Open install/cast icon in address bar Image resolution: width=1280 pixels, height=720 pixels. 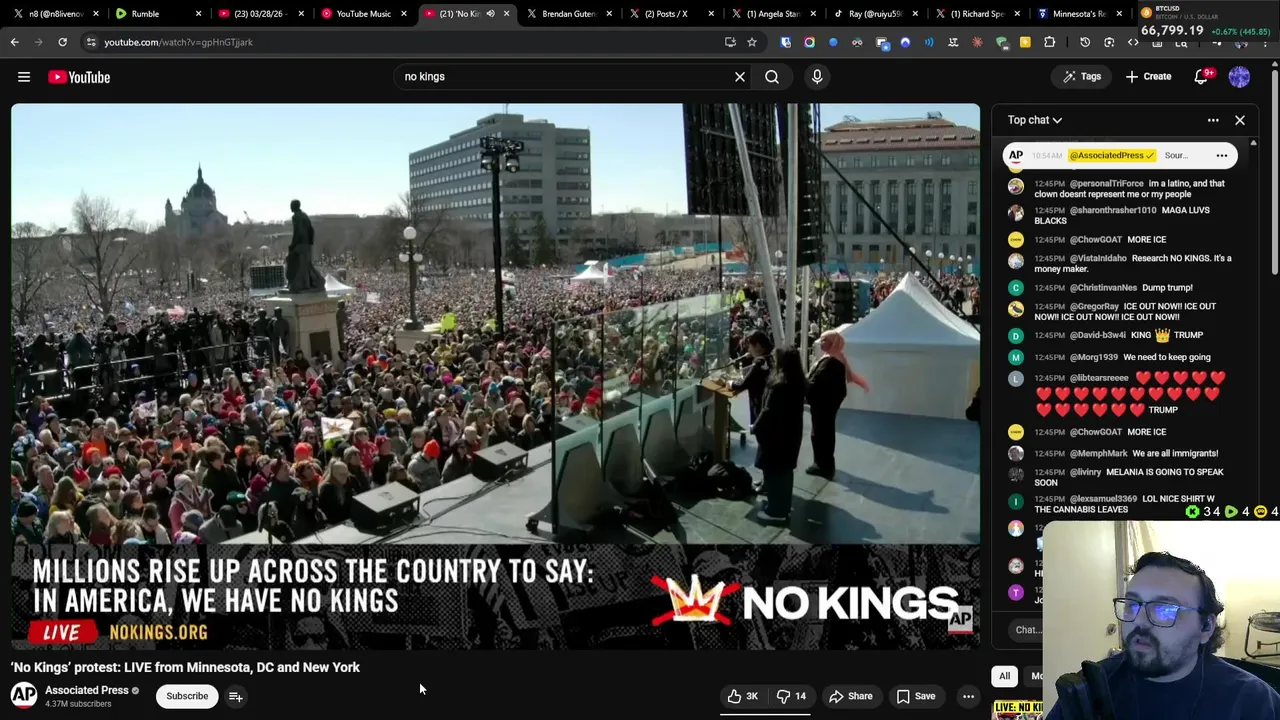(730, 42)
